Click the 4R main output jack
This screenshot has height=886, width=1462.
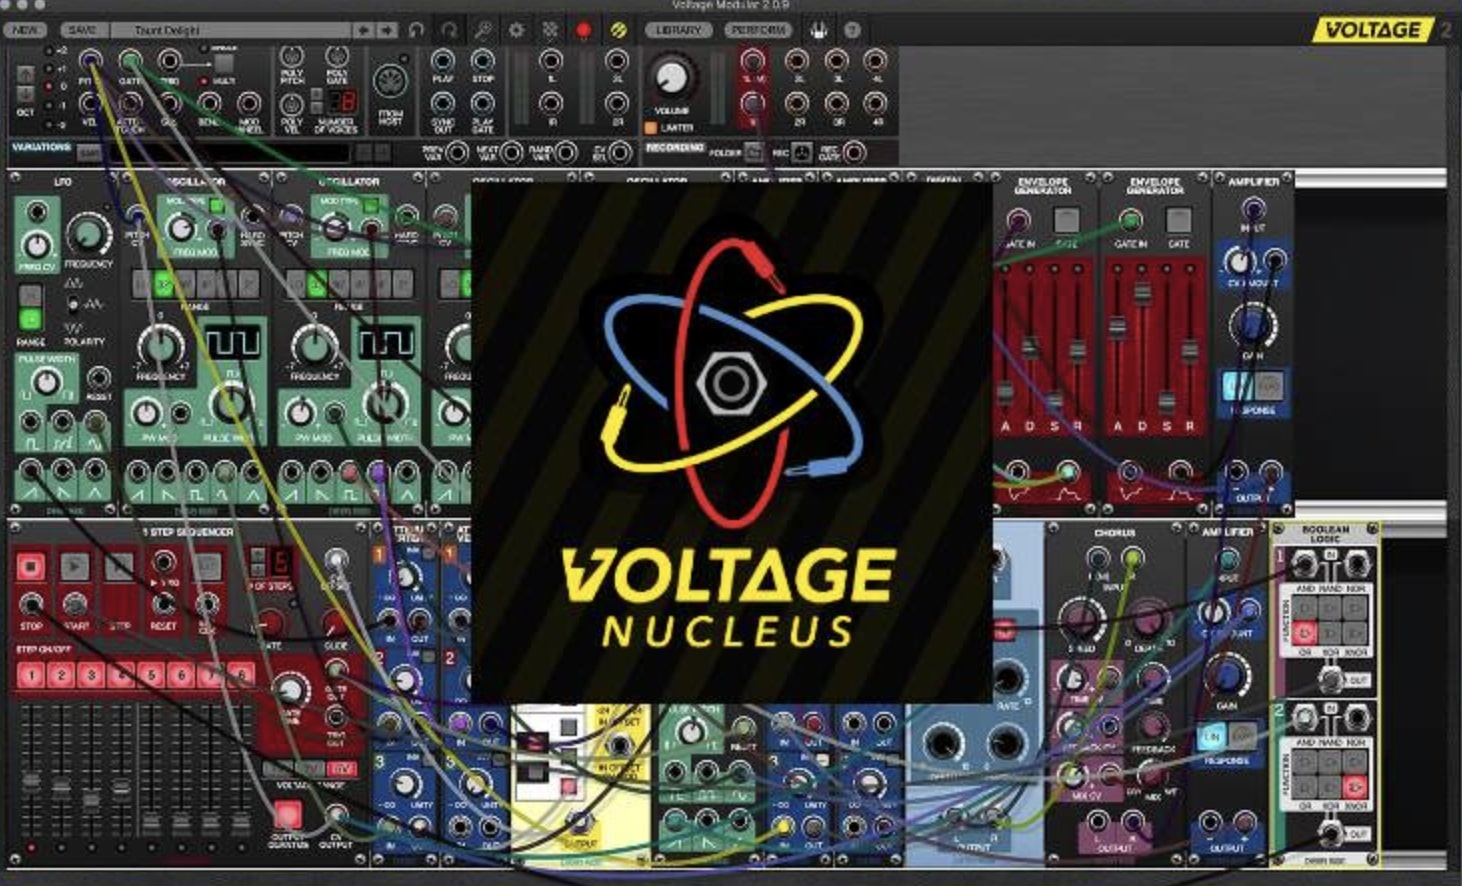click(875, 102)
